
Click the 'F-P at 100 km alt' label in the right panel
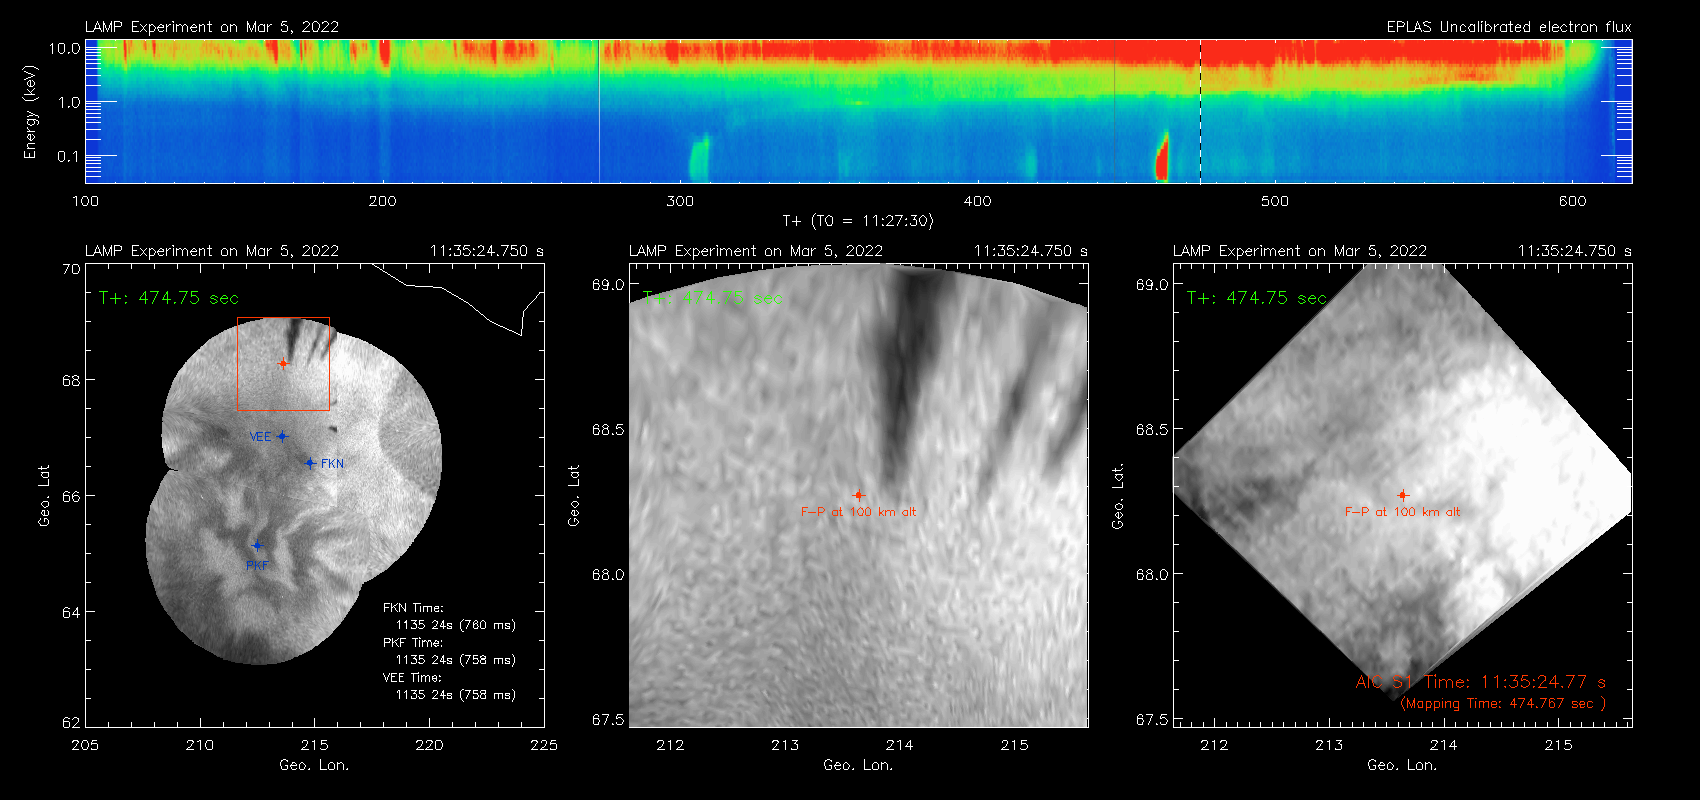1402,512
